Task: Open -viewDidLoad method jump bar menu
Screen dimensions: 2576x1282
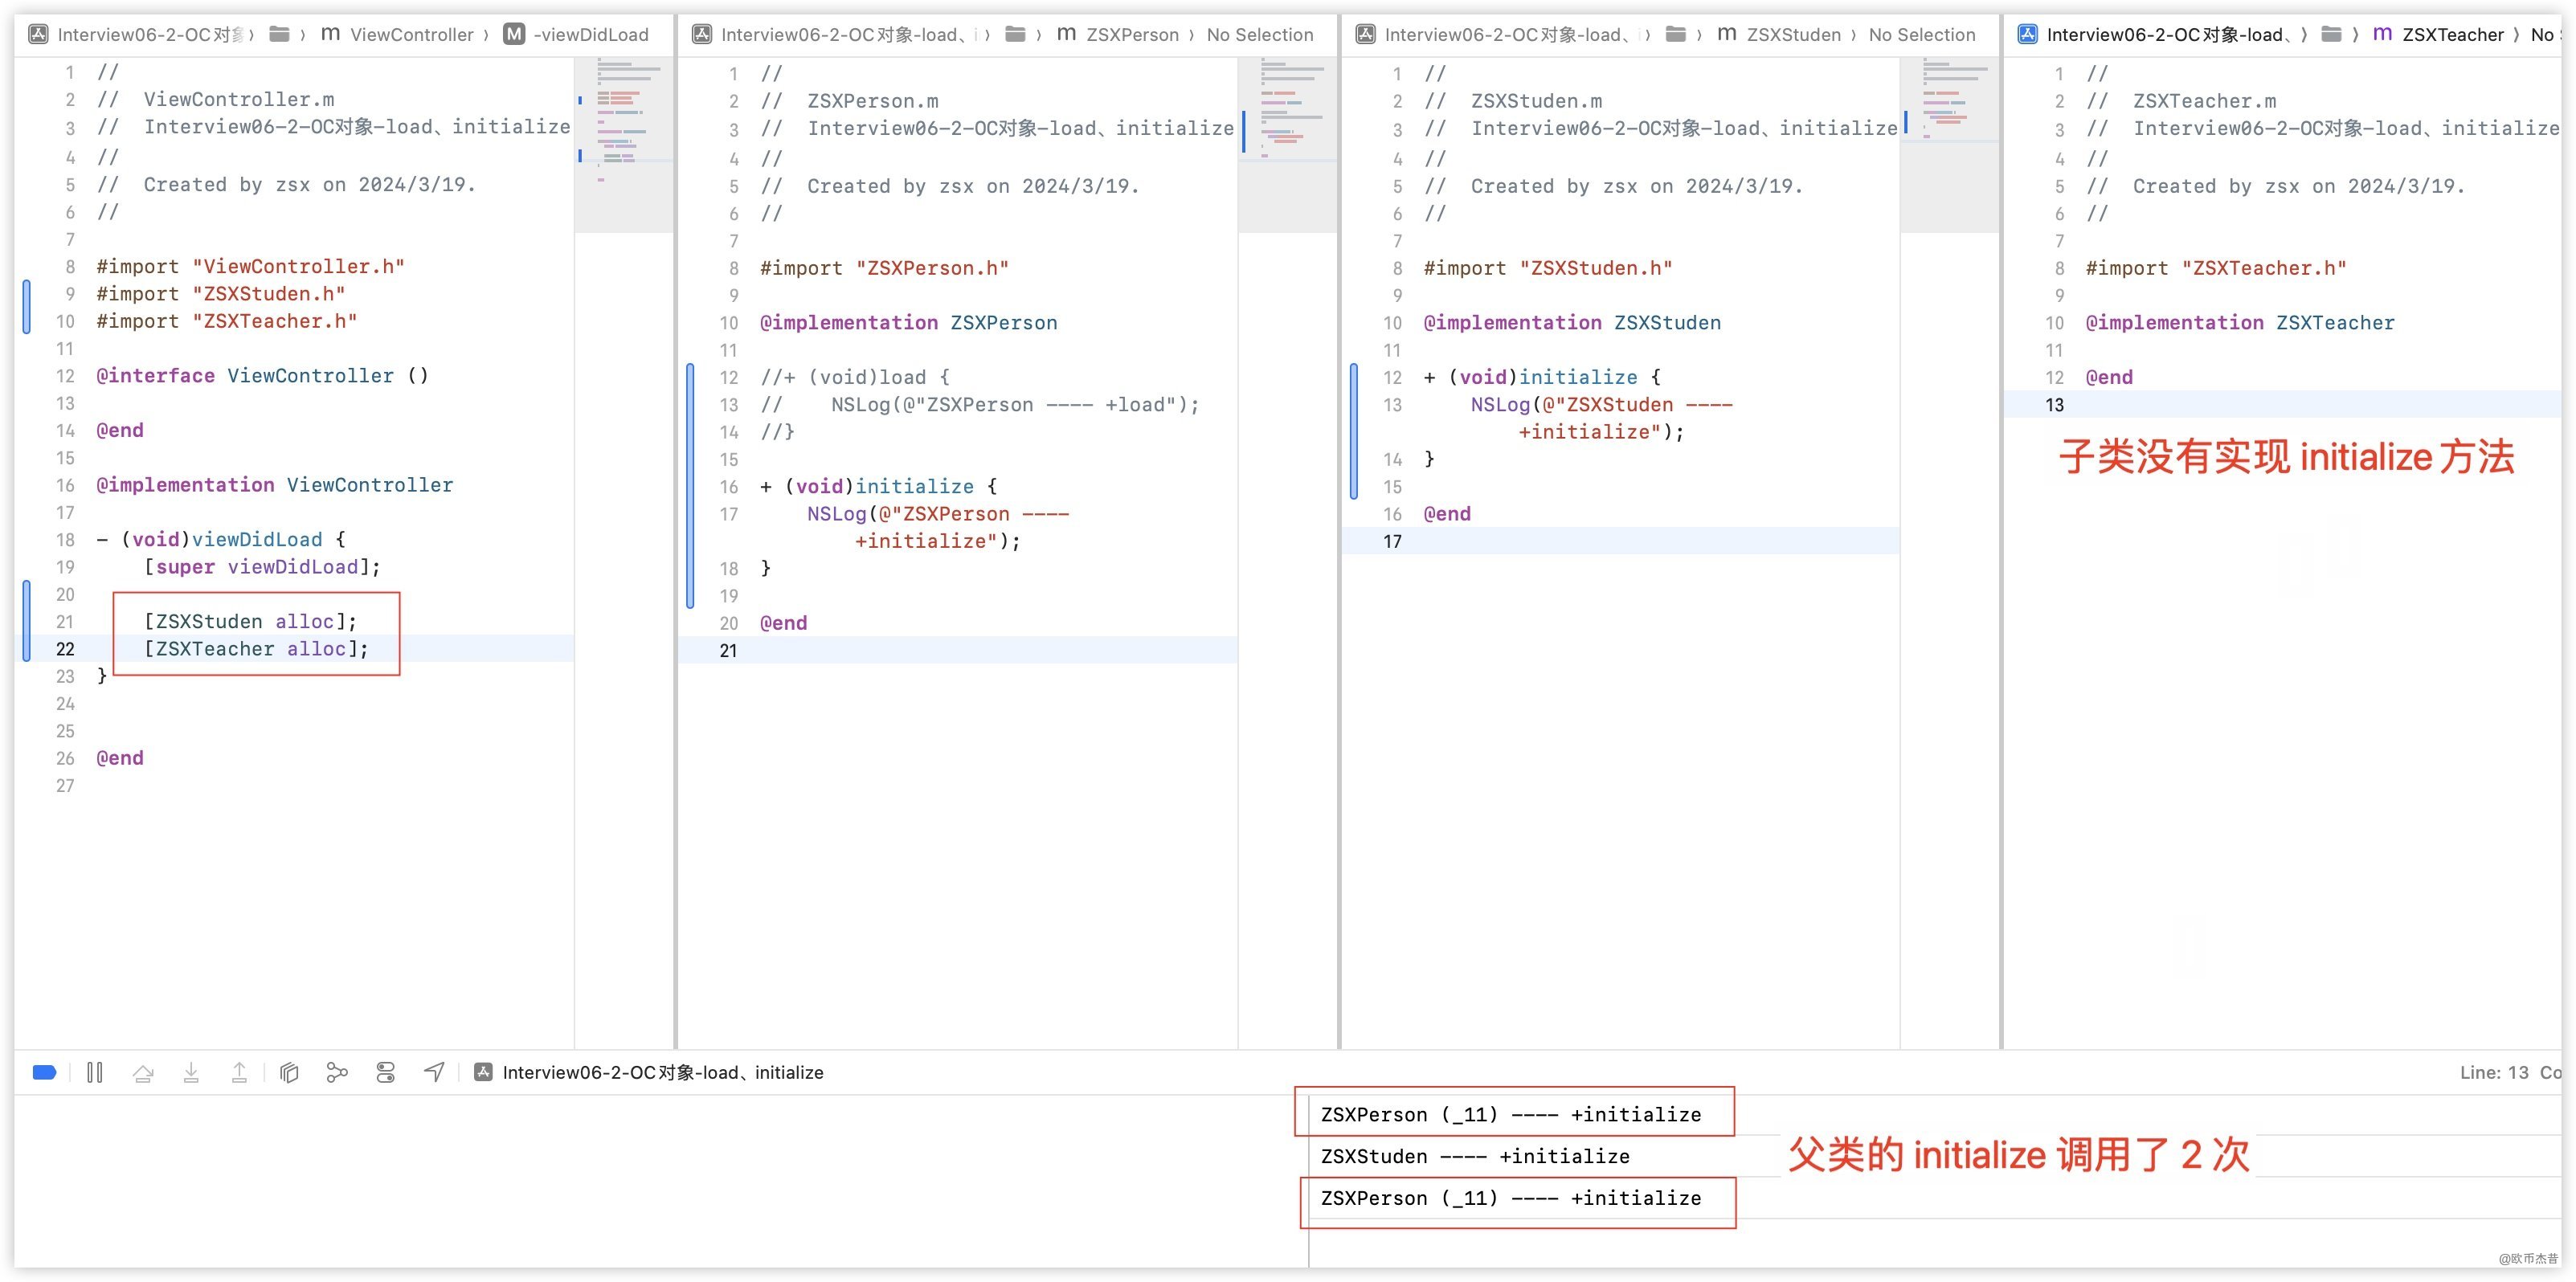Action: point(590,35)
